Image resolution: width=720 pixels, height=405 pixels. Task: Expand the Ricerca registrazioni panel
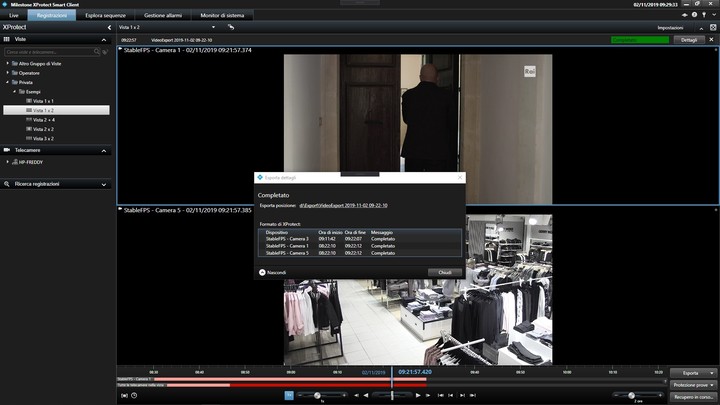pyautogui.click(x=104, y=184)
